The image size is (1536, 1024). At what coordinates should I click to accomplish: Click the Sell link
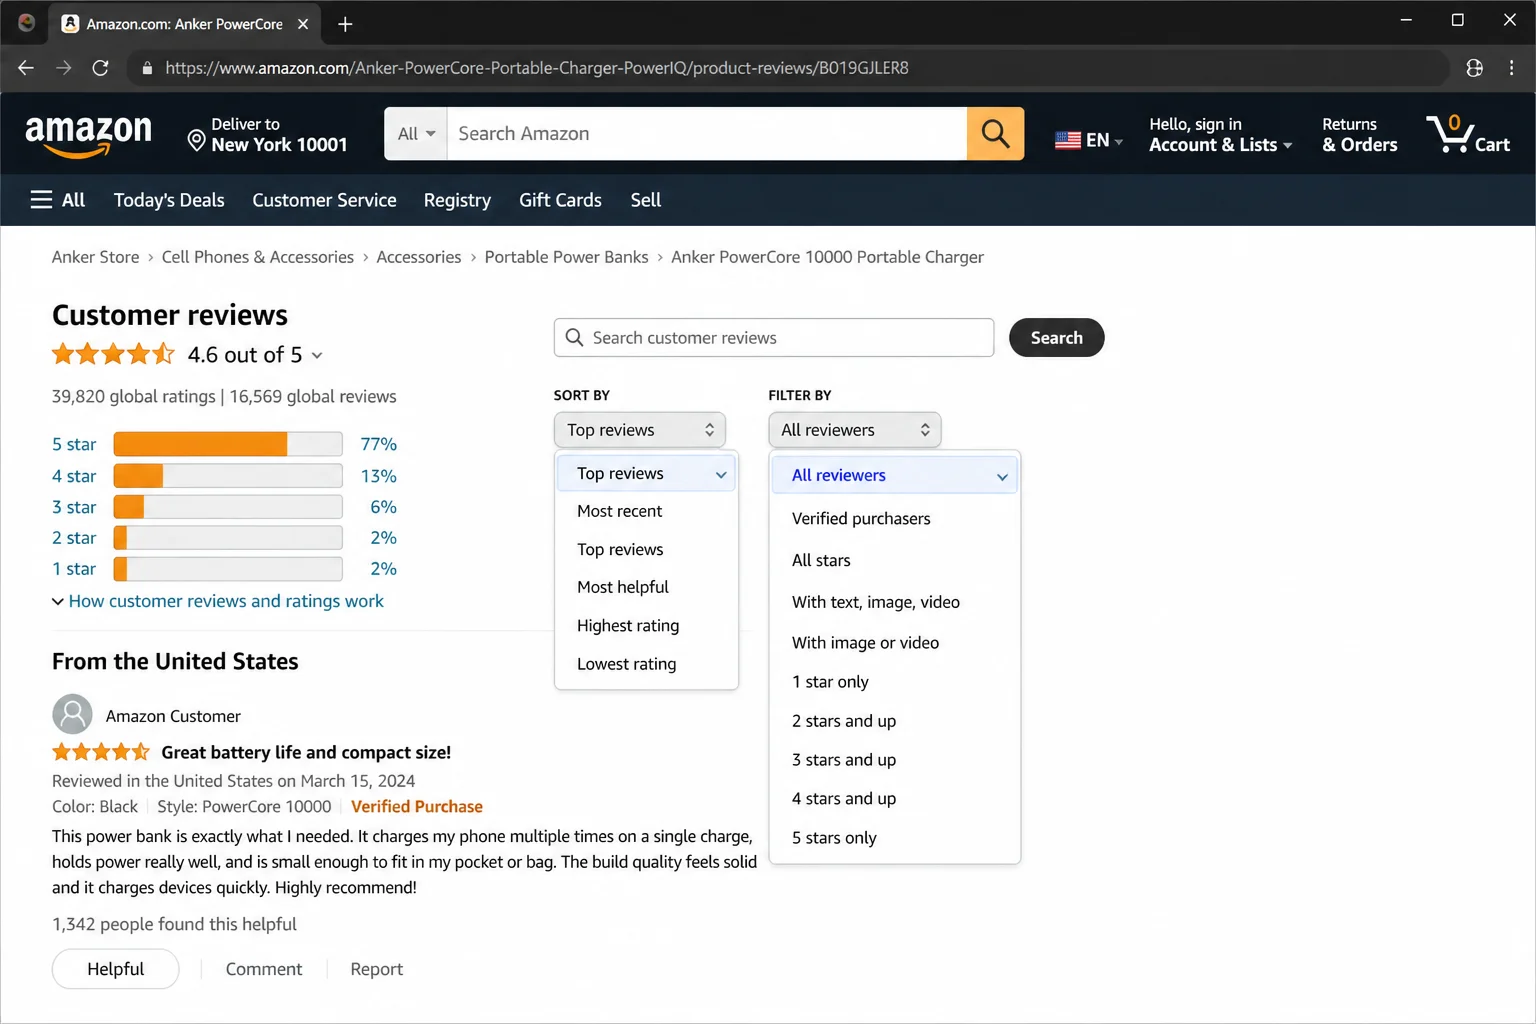pyautogui.click(x=646, y=200)
